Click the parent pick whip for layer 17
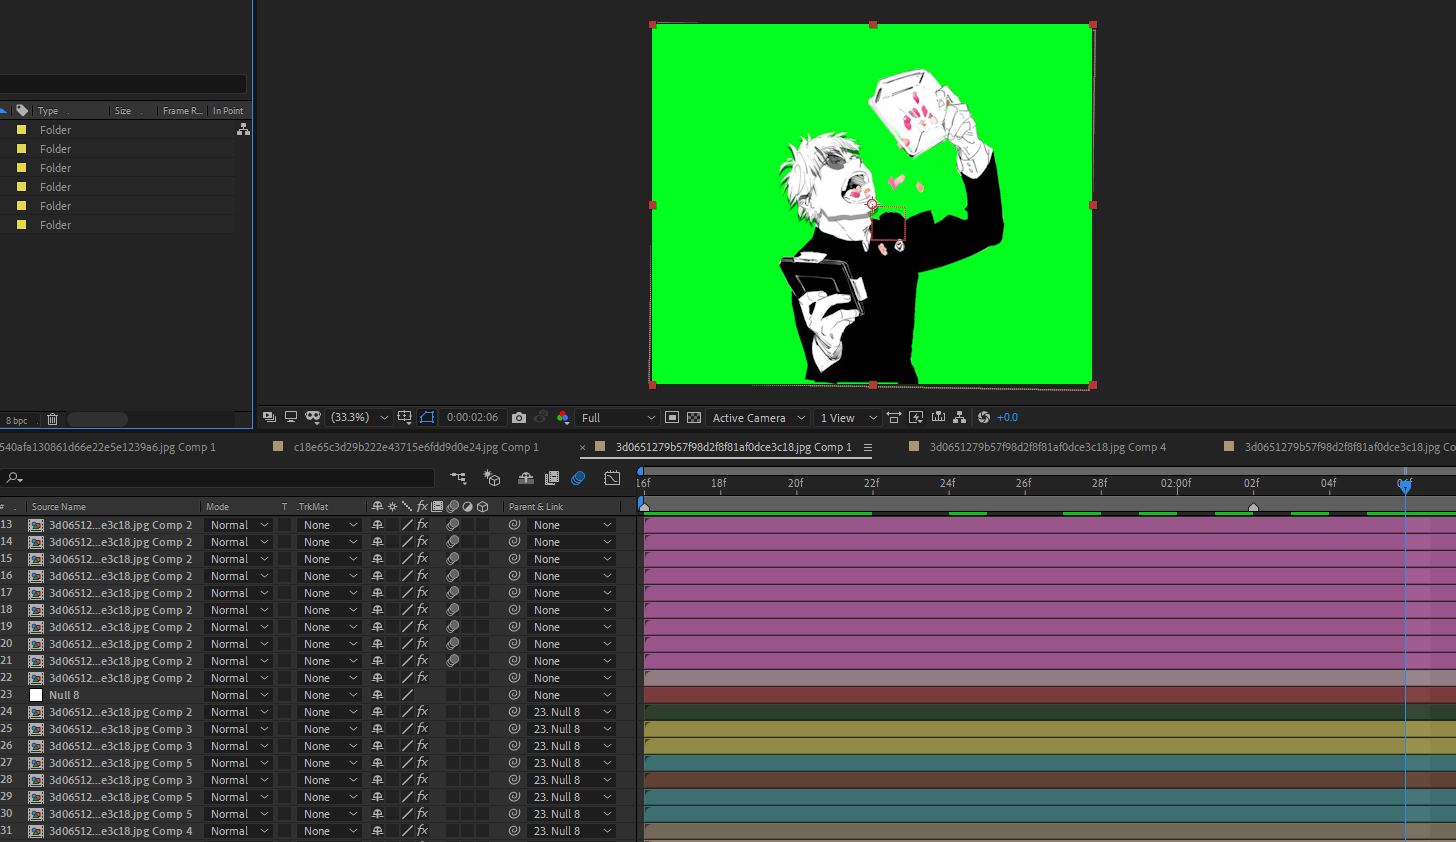Image resolution: width=1456 pixels, height=842 pixels. 514,593
